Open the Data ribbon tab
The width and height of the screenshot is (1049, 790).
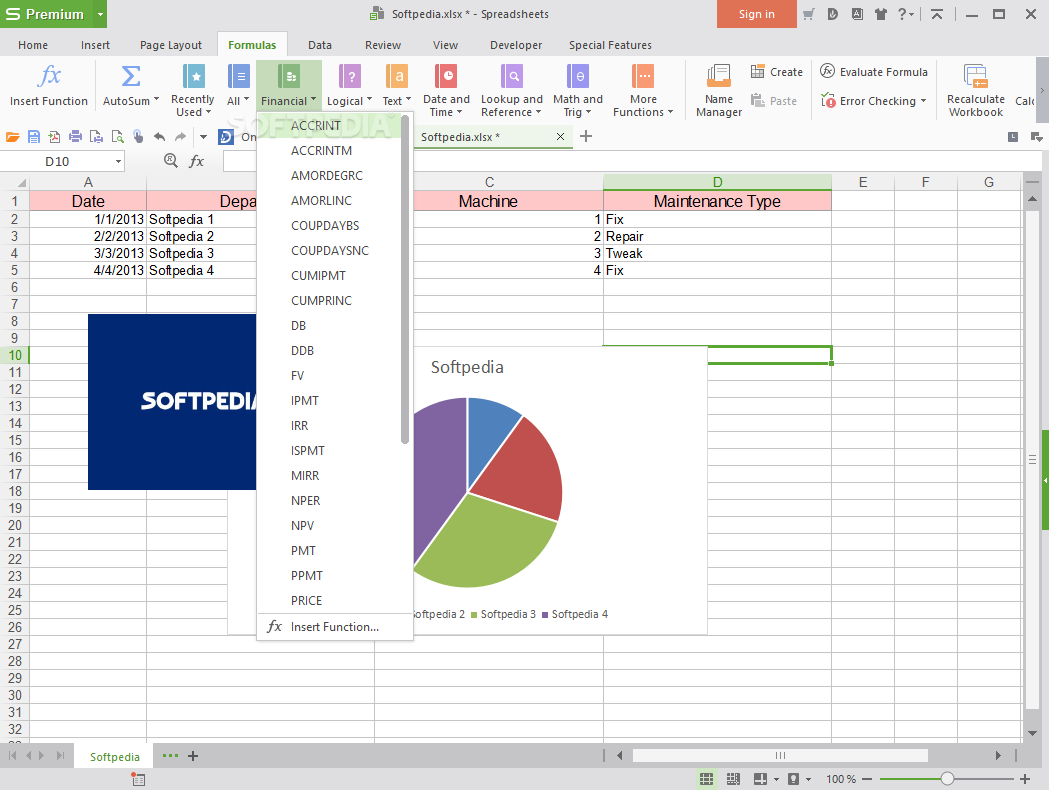(x=320, y=45)
